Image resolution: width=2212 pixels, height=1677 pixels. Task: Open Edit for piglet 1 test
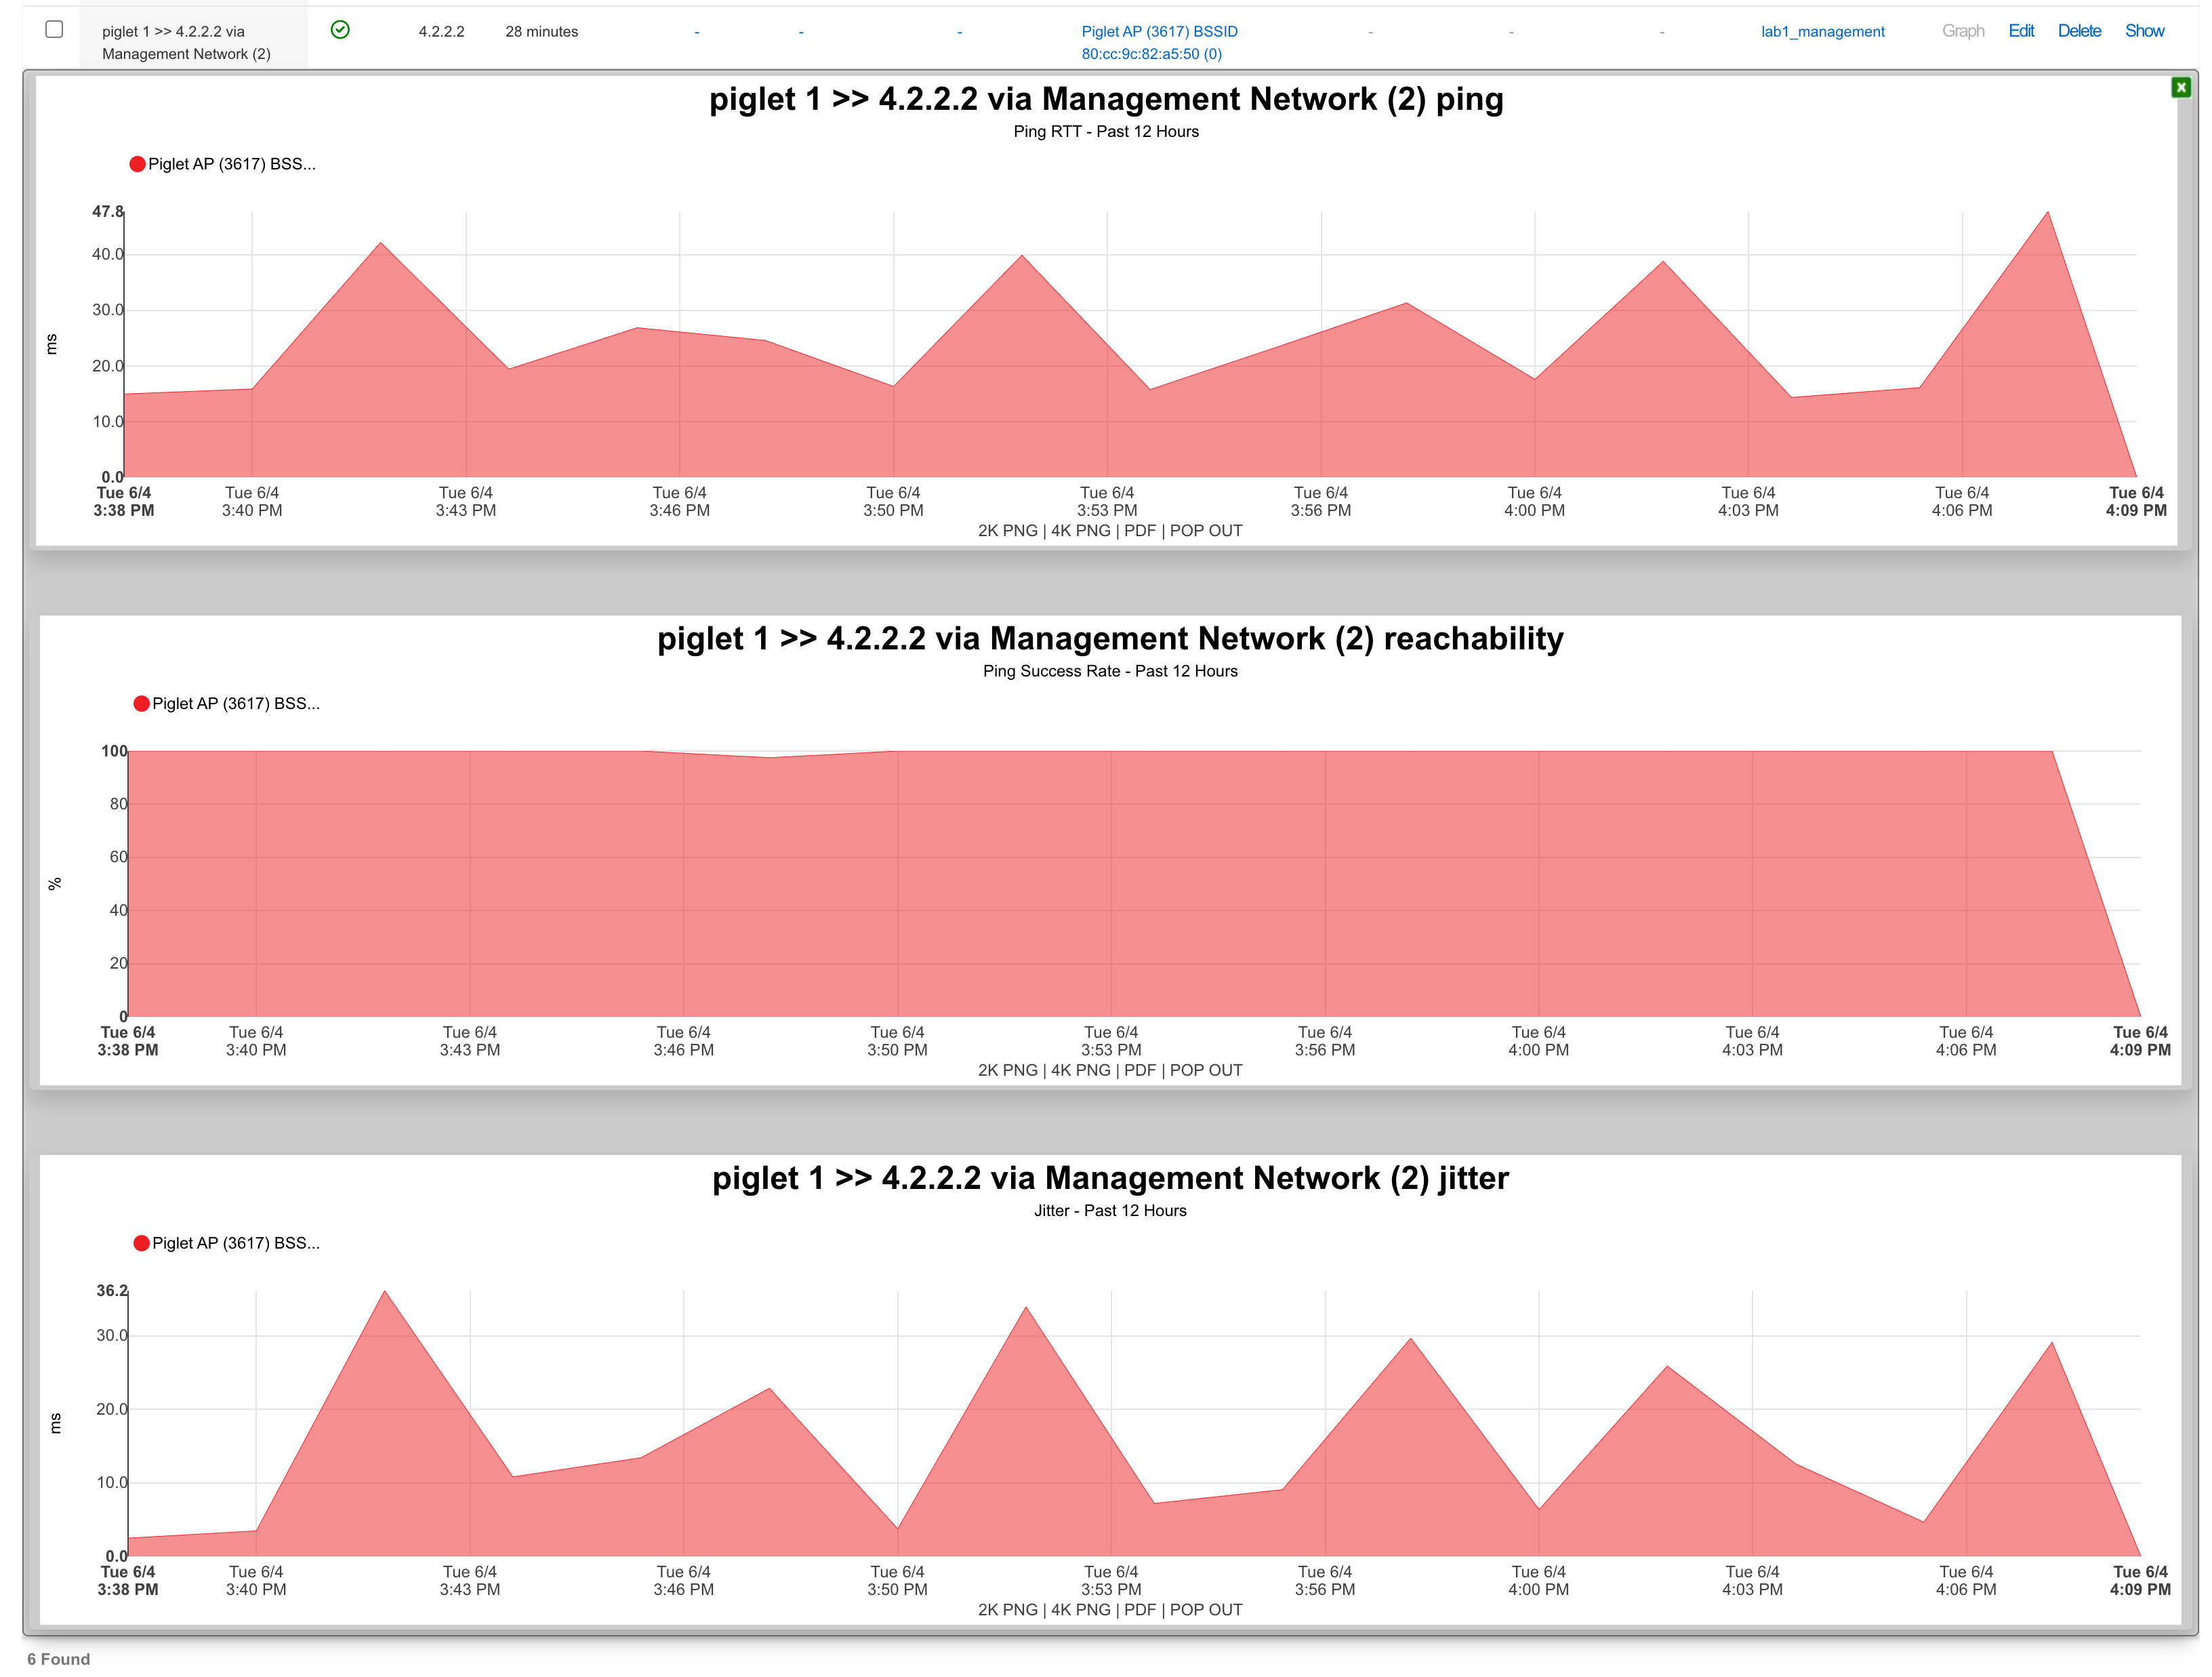tap(2021, 31)
